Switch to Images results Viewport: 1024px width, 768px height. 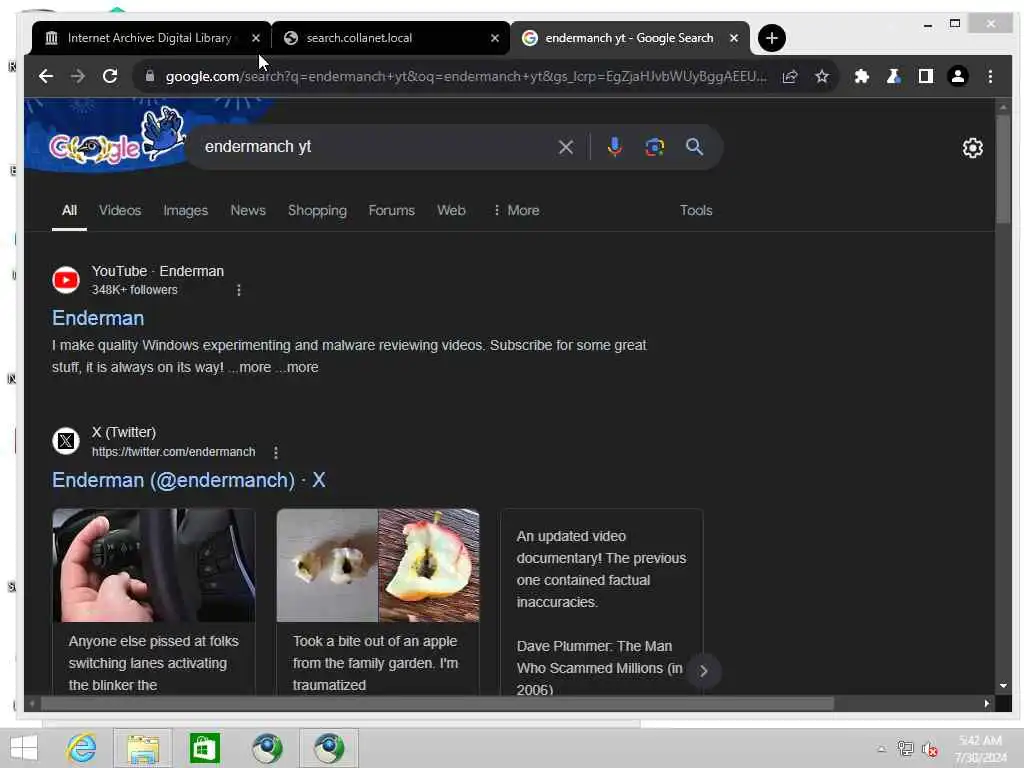185,211
